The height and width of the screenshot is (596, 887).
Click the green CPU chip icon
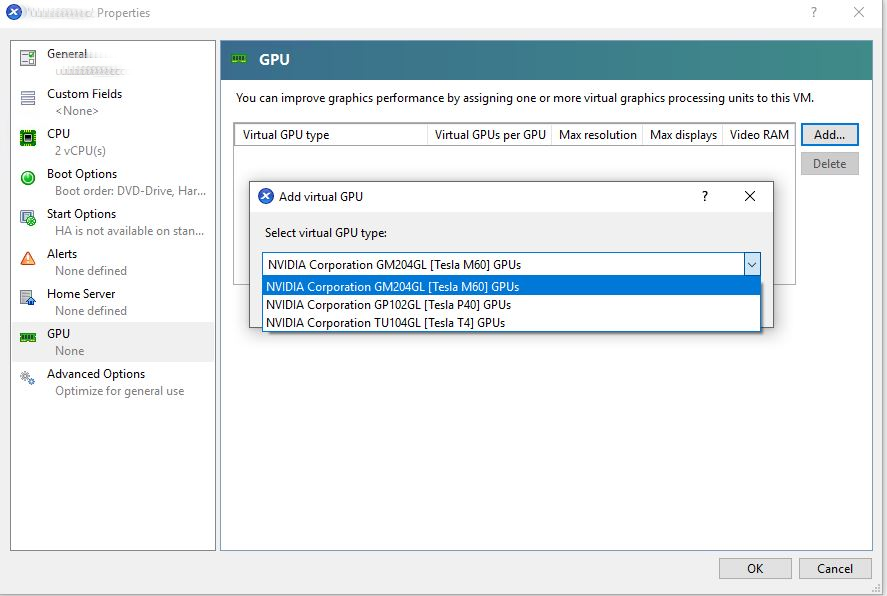[x=28, y=138]
